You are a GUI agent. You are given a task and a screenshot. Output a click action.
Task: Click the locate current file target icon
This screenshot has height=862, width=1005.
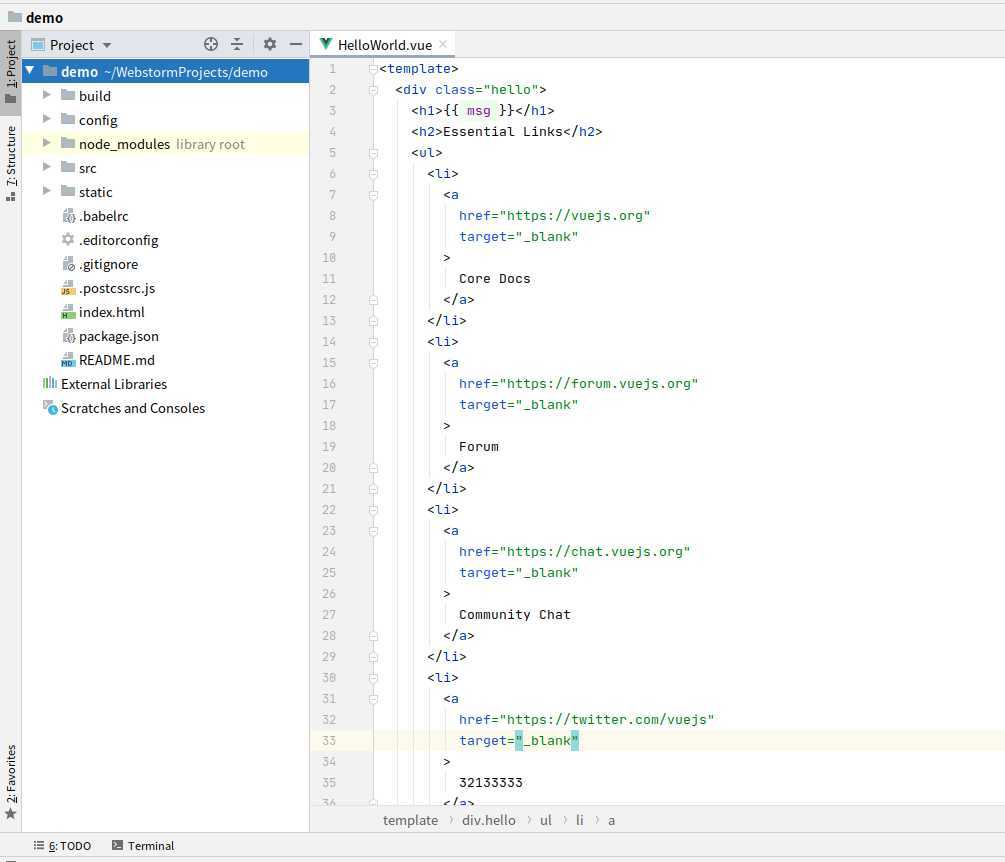tap(211, 44)
